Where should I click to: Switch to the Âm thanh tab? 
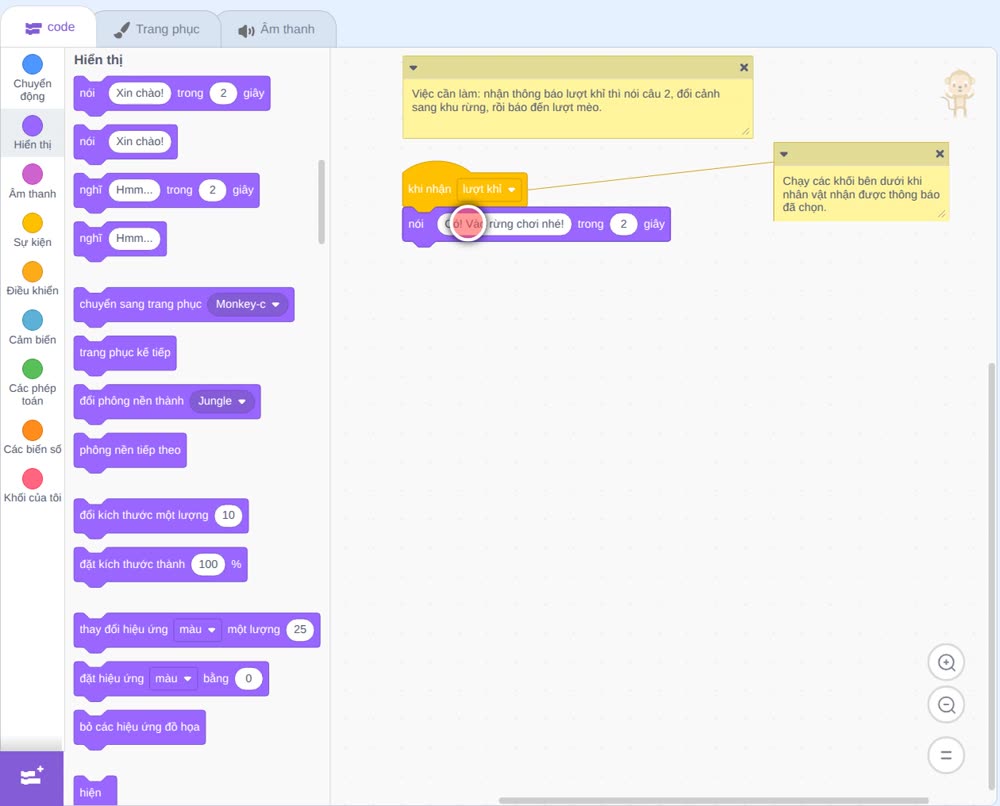(x=277, y=29)
